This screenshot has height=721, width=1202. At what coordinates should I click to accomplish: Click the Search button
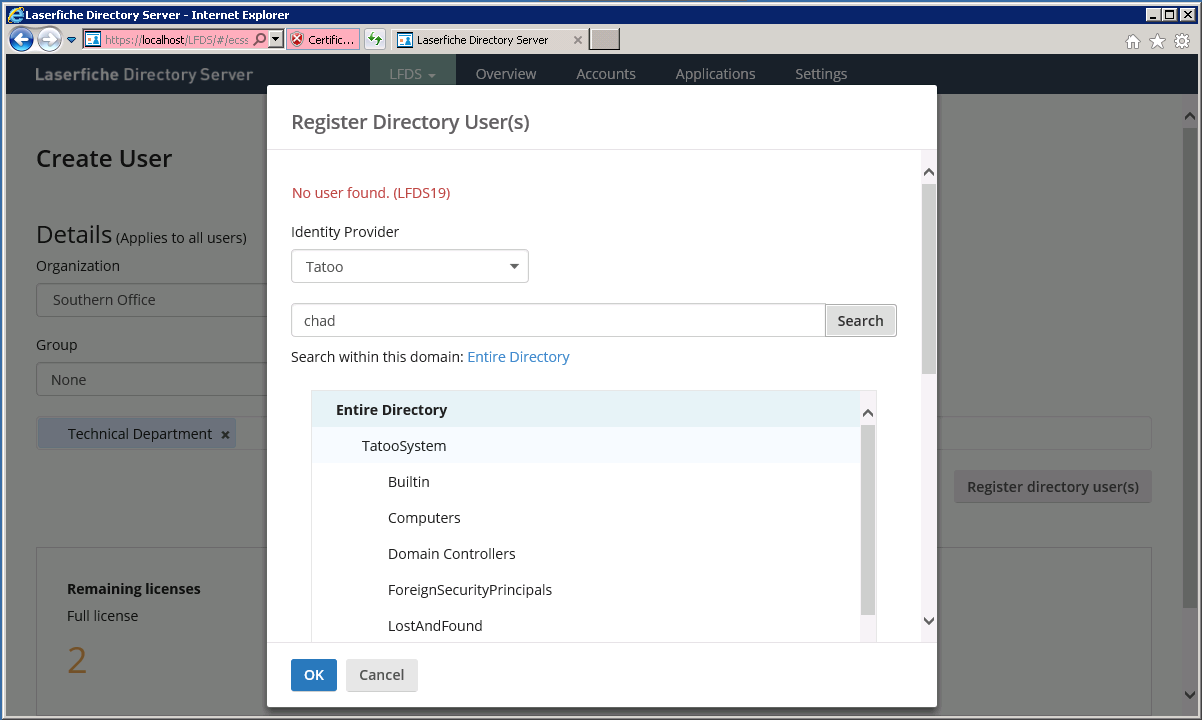click(861, 321)
